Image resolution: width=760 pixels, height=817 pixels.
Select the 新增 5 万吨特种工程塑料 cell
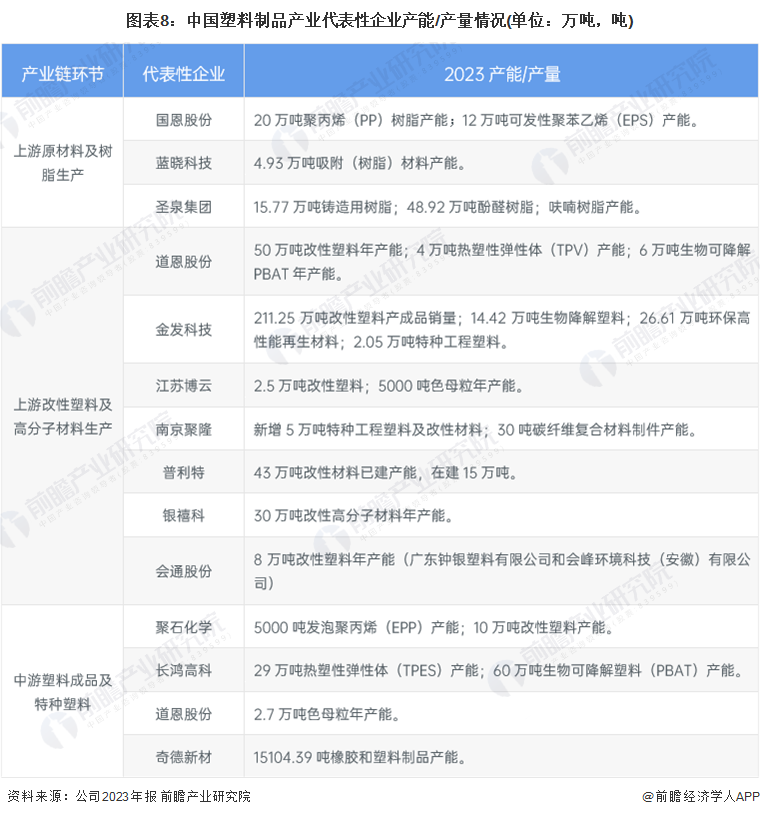(x=501, y=429)
